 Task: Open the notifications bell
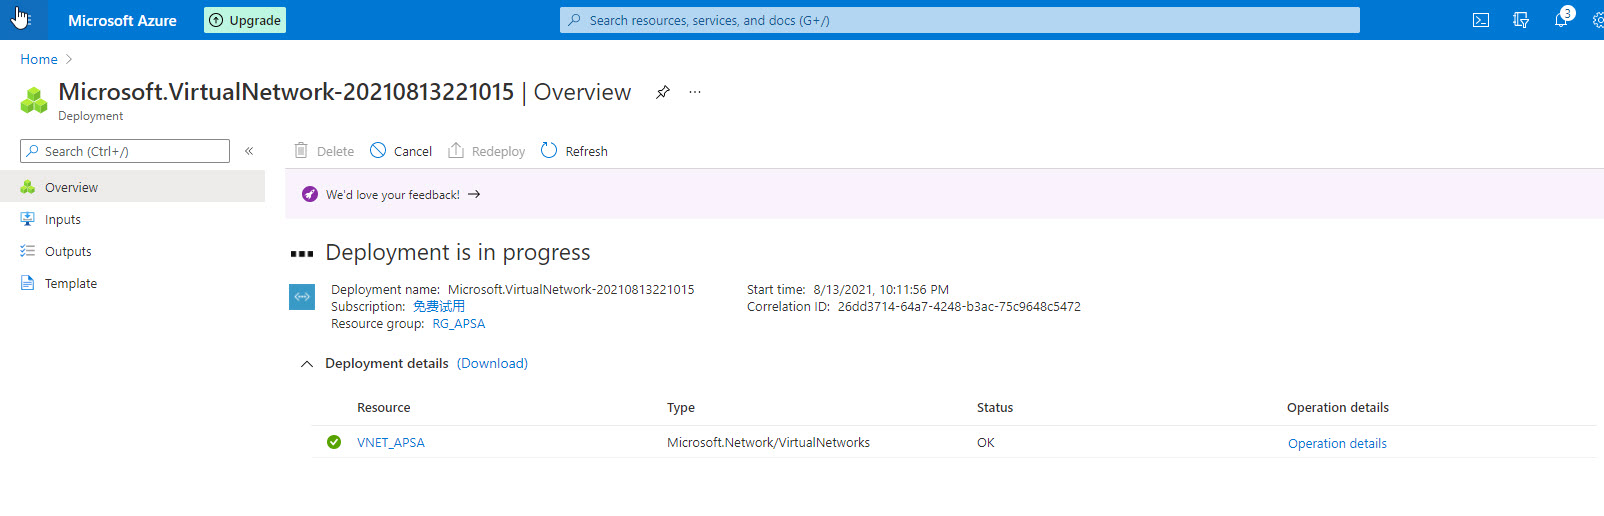click(1561, 20)
